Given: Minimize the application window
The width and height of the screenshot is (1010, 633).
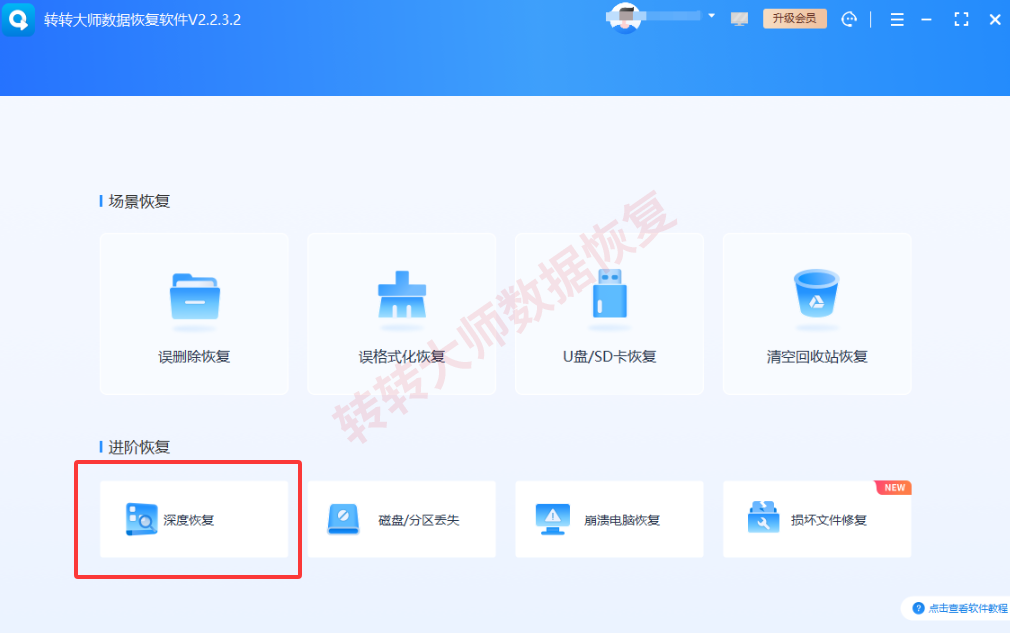Looking at the screenshot, I should (x=926, y=20).
